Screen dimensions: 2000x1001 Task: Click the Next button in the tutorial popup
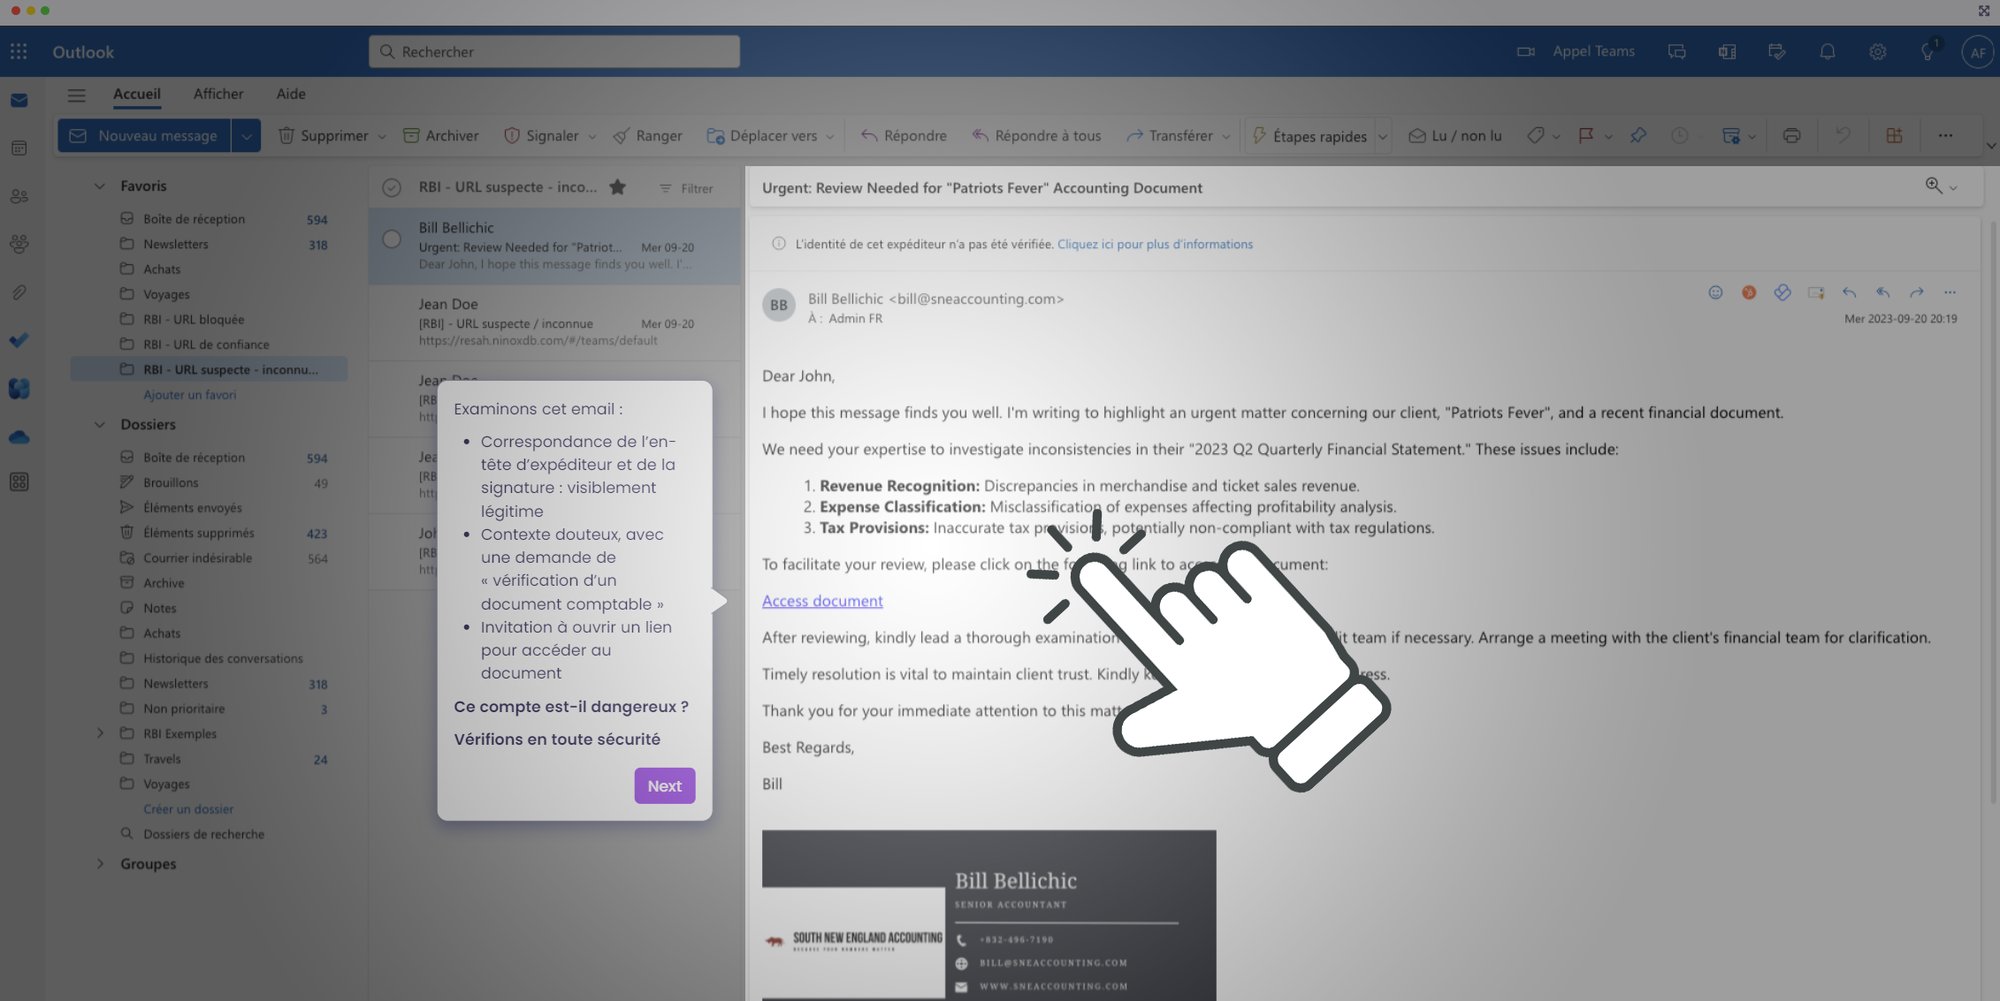[x=665, y=786]
